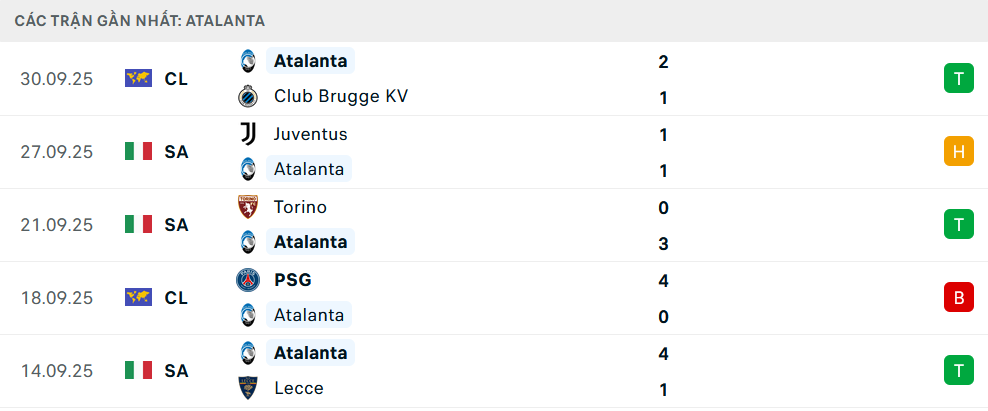988x411 pixels.
Task: Open the Juventus team name link
Action: 310,134
